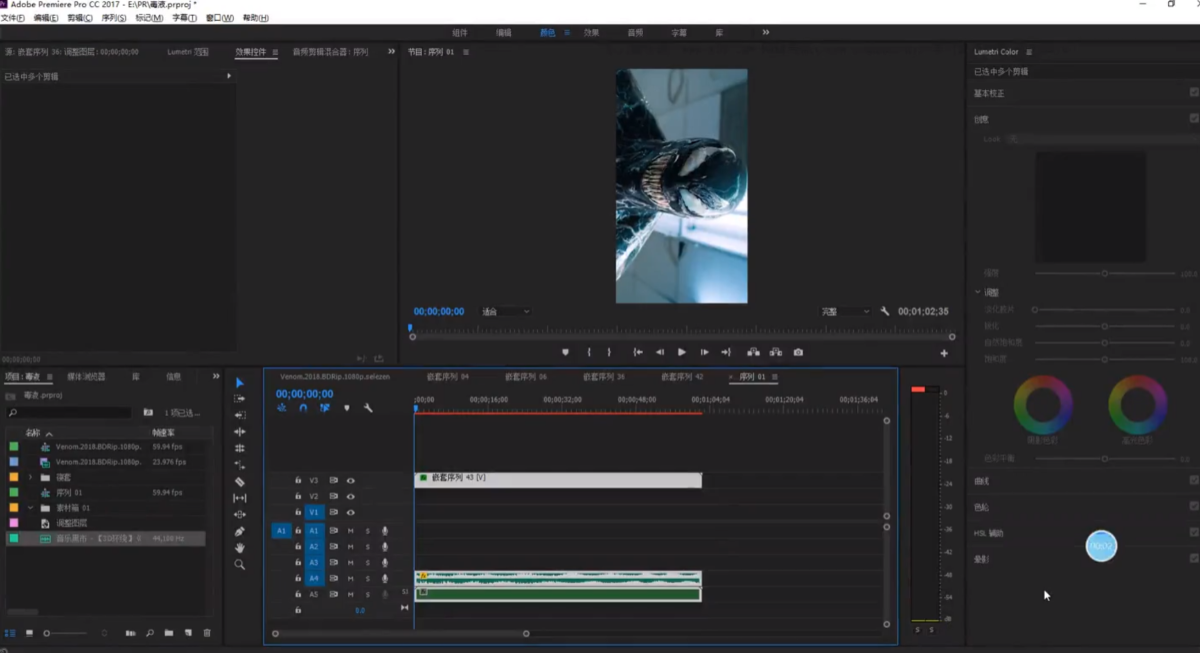Select the Razor tool in the toolbar
The height and width of the screenshot is (653, 1200).
pyautogui.click(x=240, y=481)
